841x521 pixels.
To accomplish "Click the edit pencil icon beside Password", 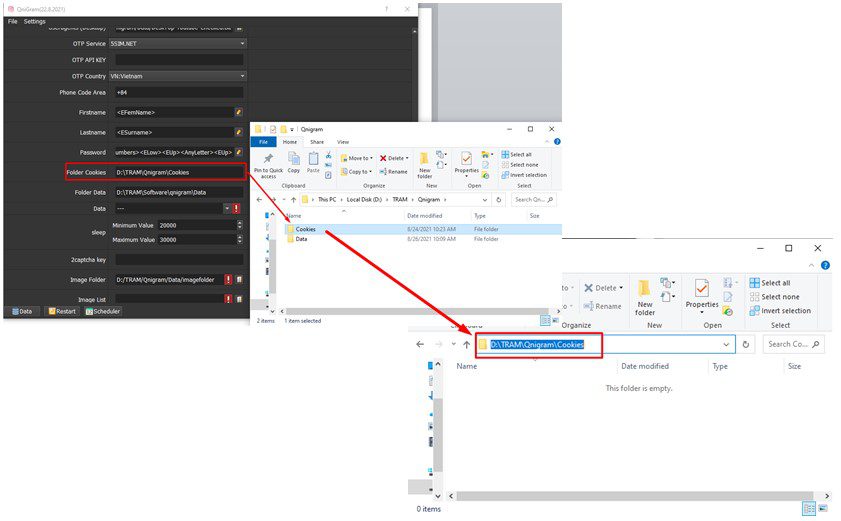I will point(239,152).
